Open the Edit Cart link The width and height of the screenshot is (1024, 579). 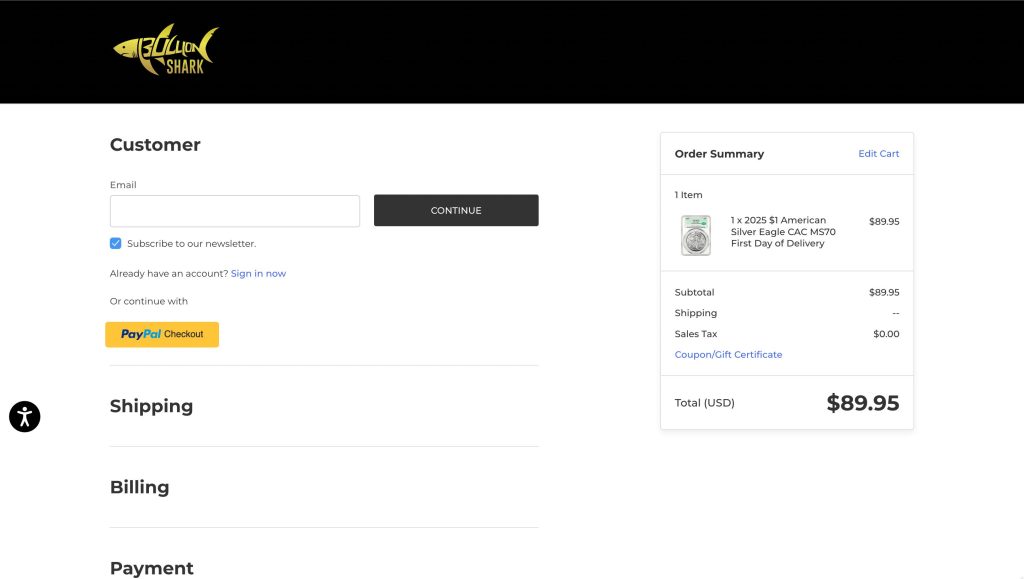[x=878, y=154]
